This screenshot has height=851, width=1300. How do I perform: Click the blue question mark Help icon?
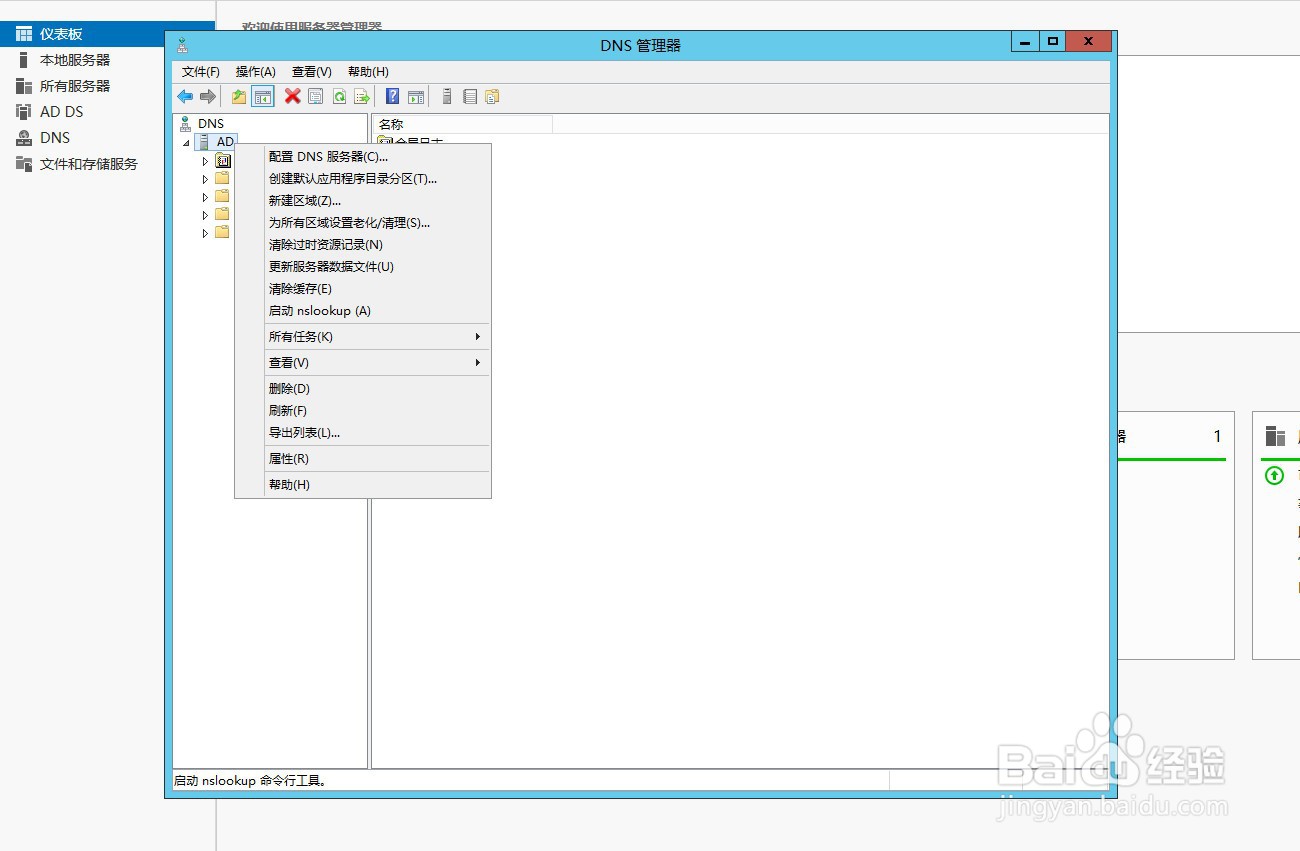393,96
